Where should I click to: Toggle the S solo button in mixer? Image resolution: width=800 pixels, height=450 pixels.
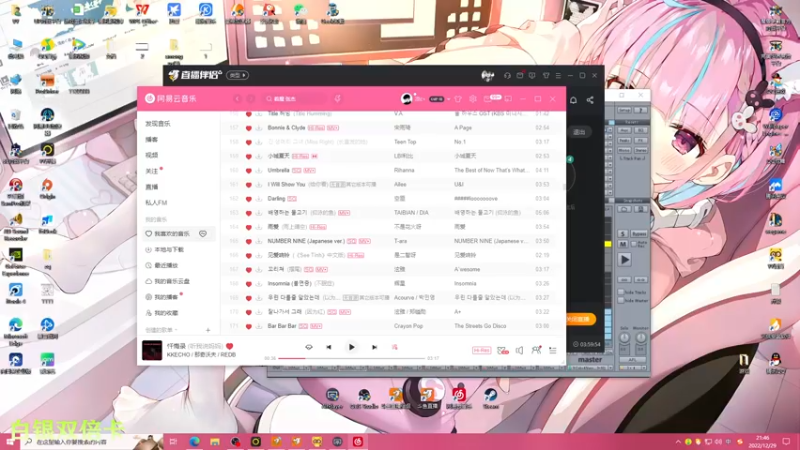click(623, 234)
